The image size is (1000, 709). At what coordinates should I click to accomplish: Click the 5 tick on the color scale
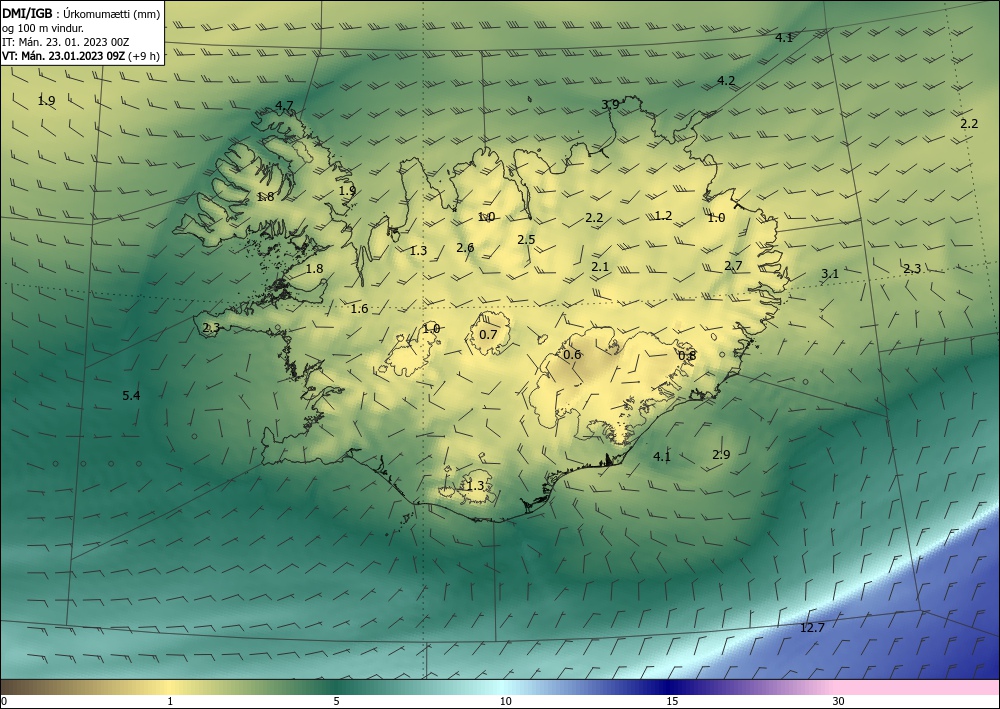pos(336,701)
